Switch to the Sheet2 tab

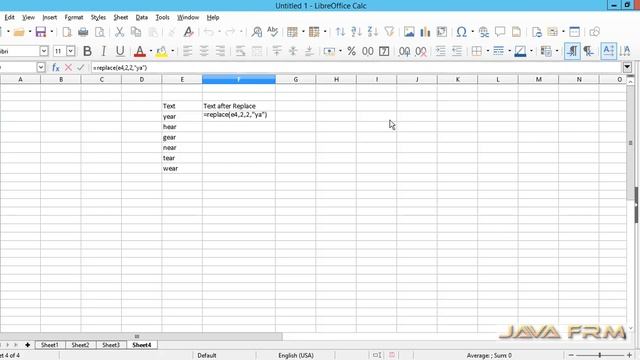[x=80, y=345]
